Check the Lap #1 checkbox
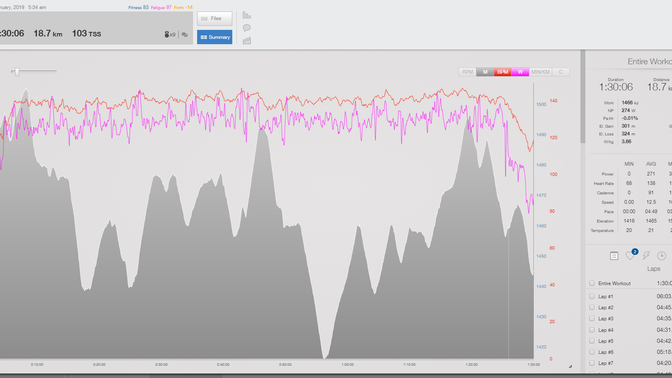Image resolution: width=672 pixels, height=378 pixels. click(592, 296)
